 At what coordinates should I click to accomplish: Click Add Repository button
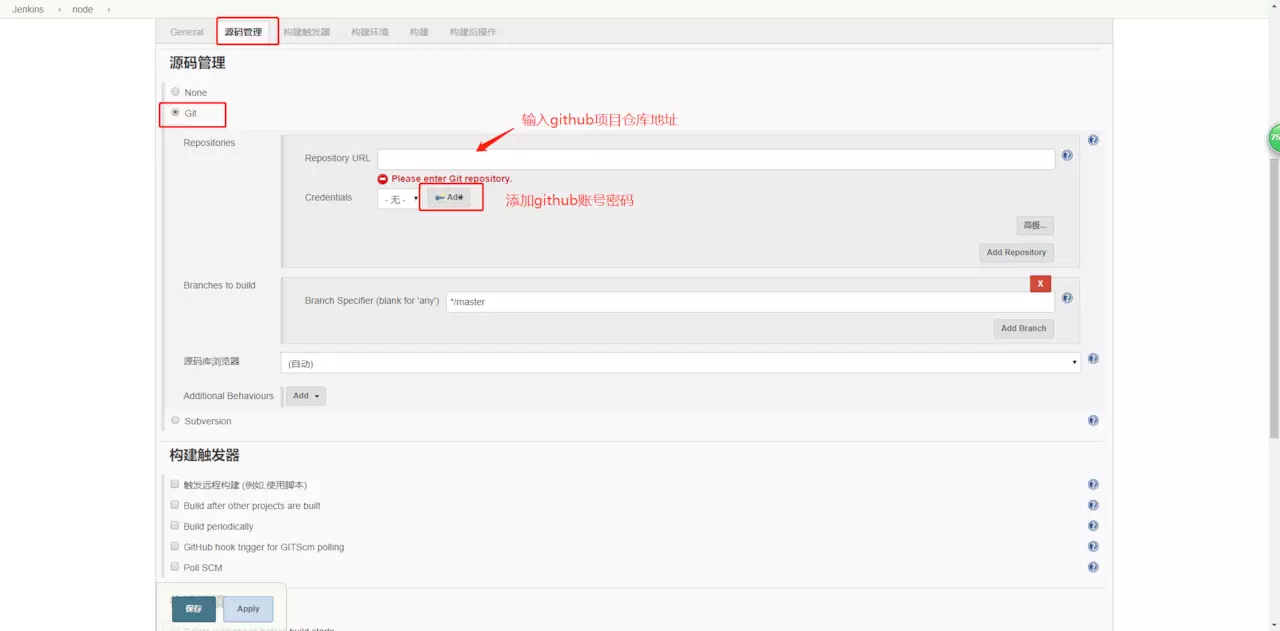coord(1016,252)
